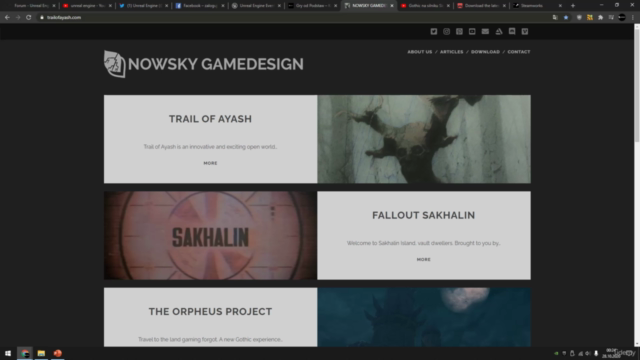The height and width of the screenshot is (360, 640).
Task: Open the Discord icon in header
Action: coord(512,31)
